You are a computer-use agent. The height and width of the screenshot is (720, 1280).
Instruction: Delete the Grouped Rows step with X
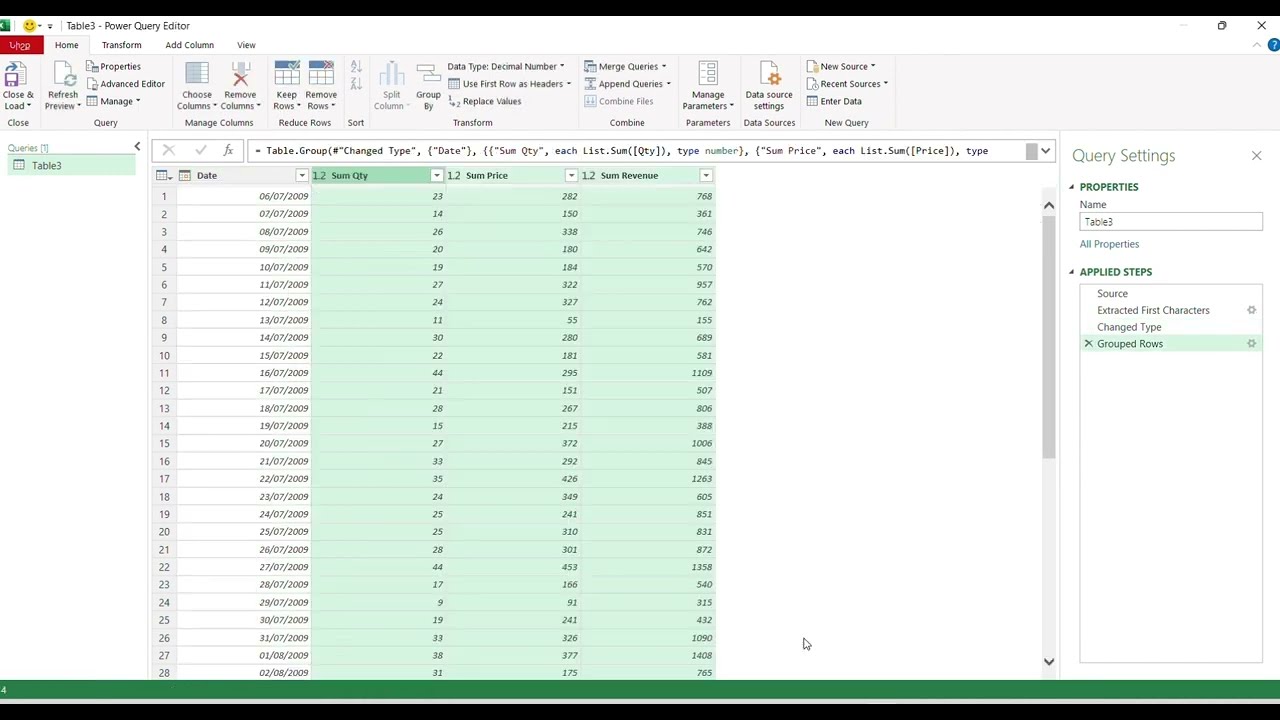[1088, 344]
